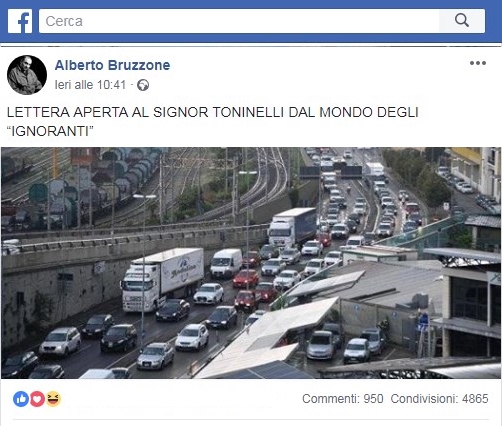Open the traffic jam photo

[251, 263]
